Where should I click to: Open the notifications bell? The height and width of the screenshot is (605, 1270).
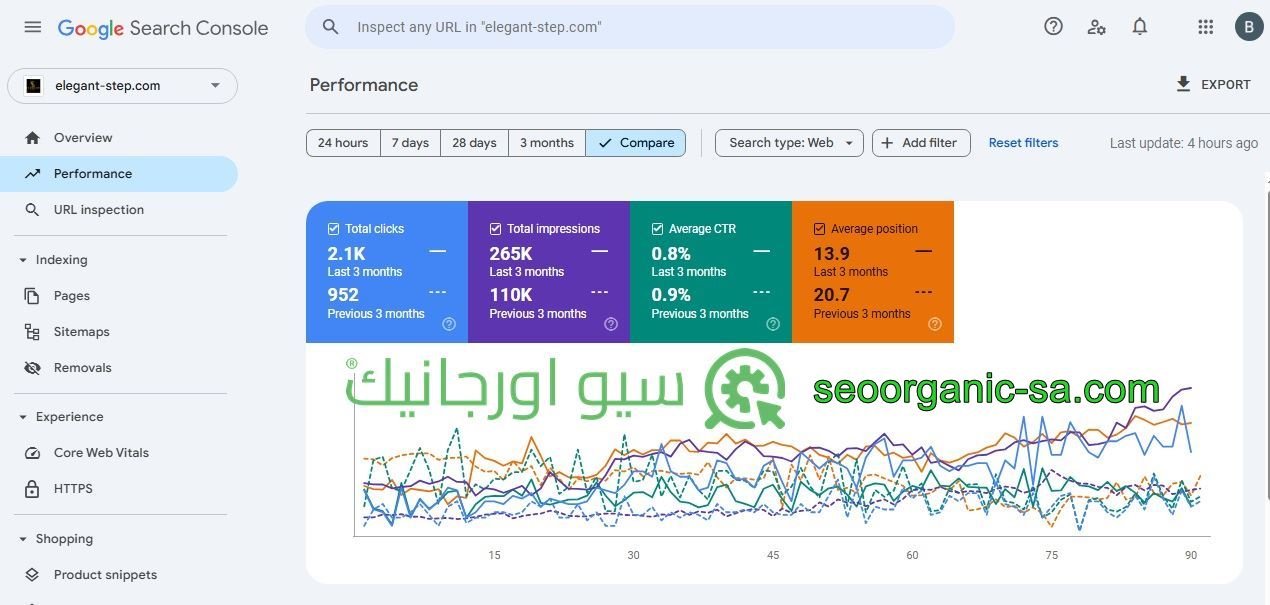pyautogui.click(x=1139, y=26)
